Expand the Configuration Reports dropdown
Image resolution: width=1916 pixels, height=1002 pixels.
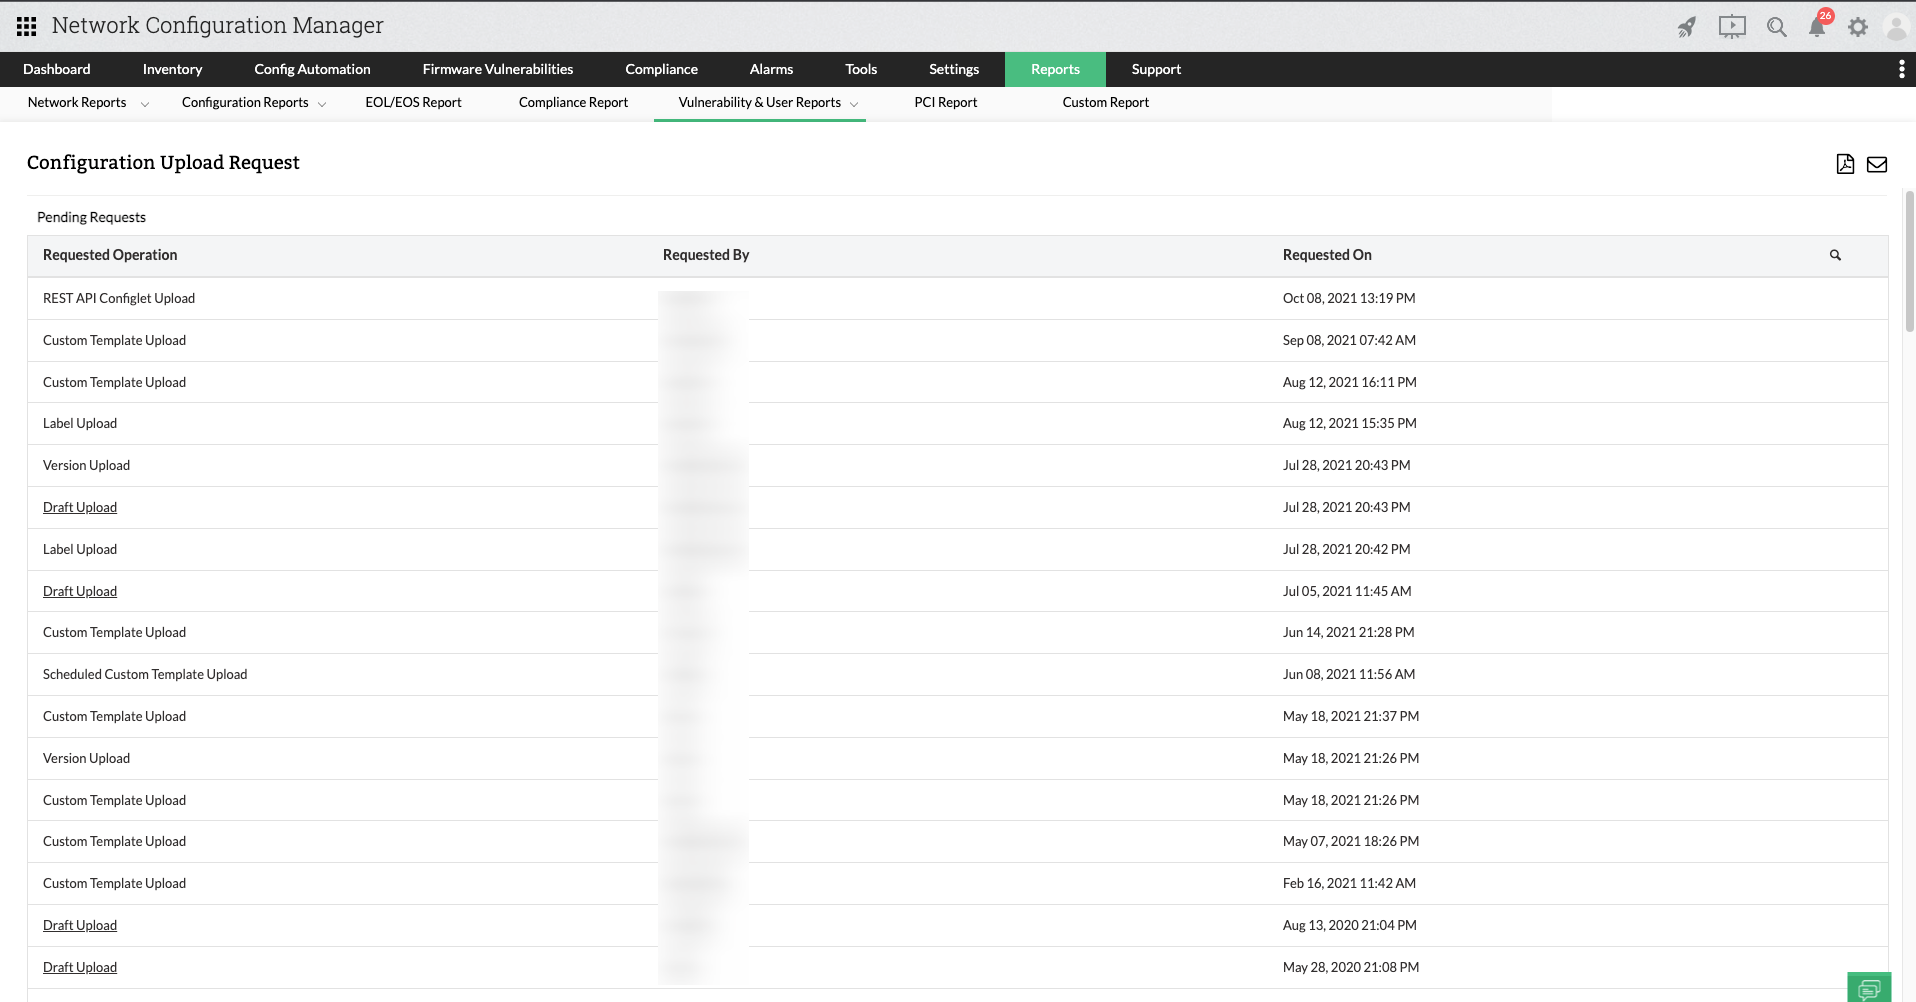322,104
